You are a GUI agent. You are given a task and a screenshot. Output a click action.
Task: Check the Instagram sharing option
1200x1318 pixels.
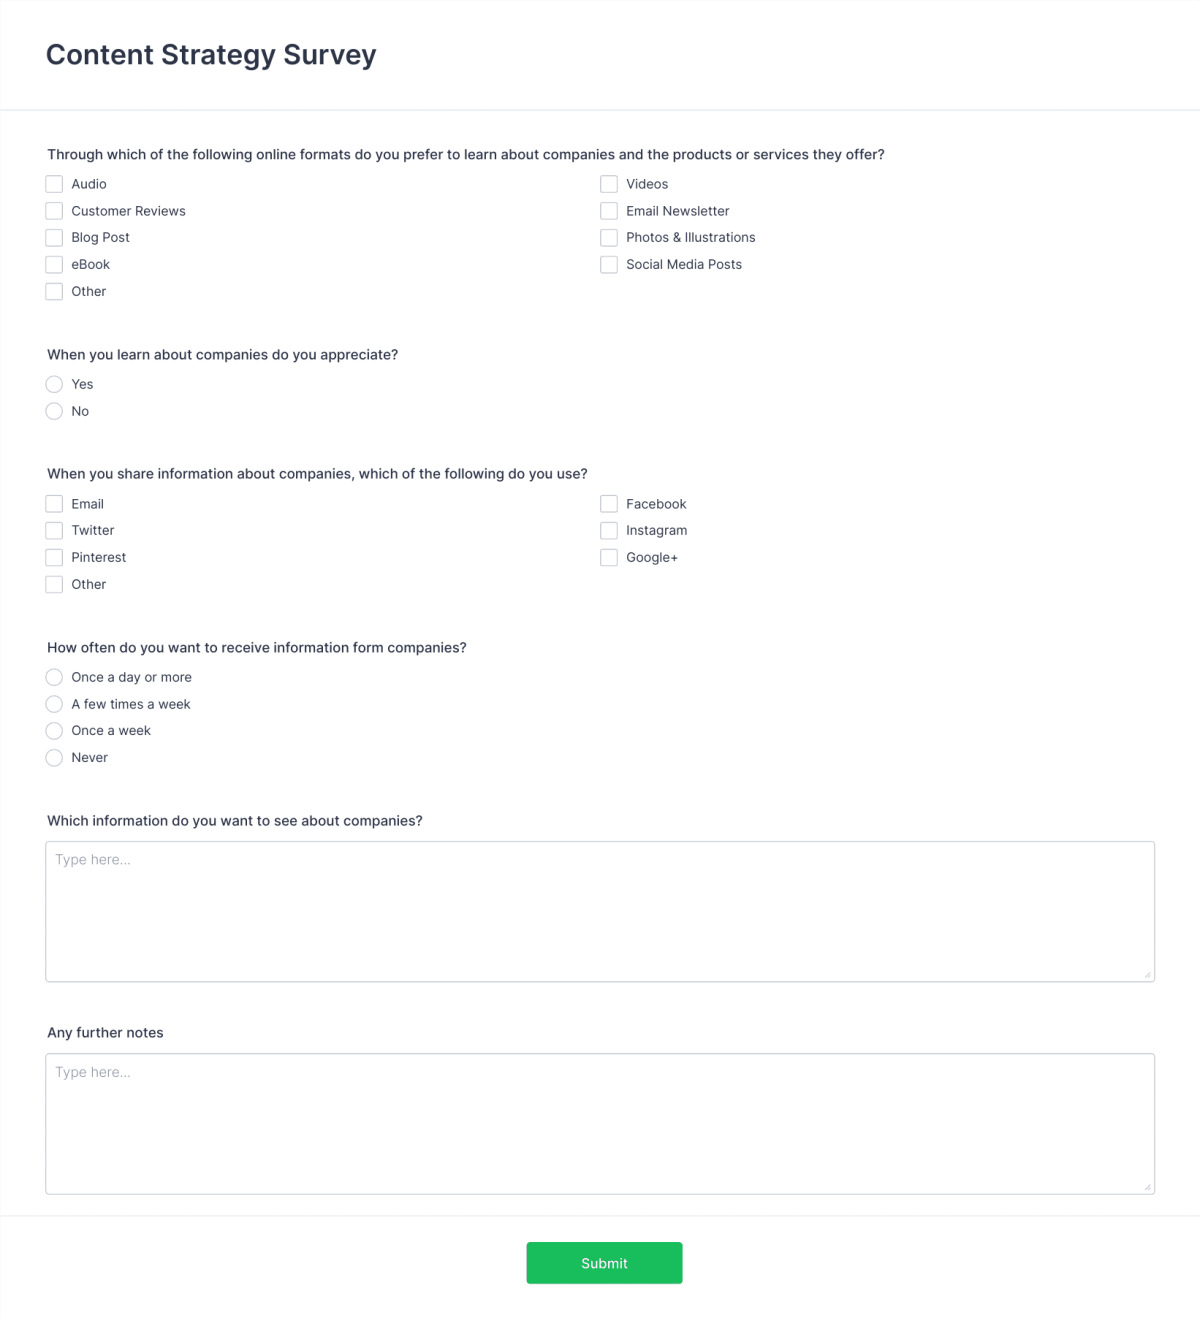tap(609, 530)
